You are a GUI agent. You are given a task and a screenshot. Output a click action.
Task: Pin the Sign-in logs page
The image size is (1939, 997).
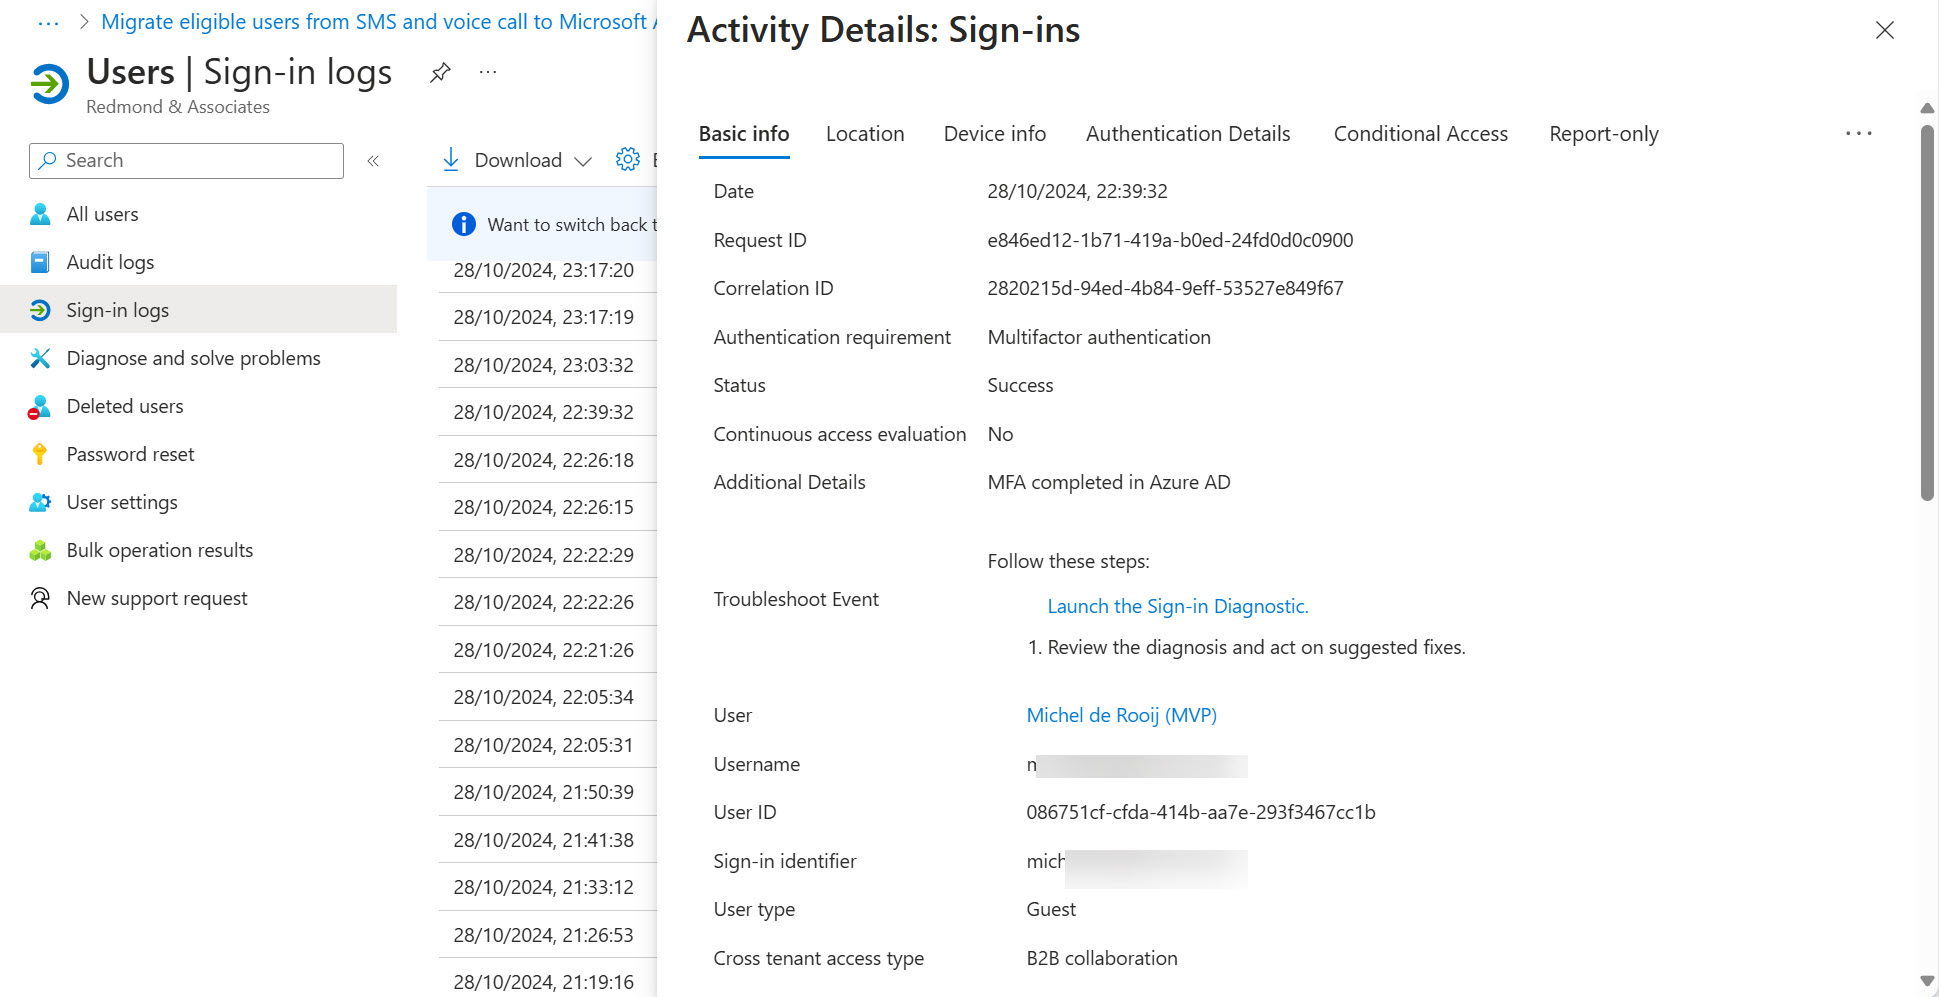point(439,71)
